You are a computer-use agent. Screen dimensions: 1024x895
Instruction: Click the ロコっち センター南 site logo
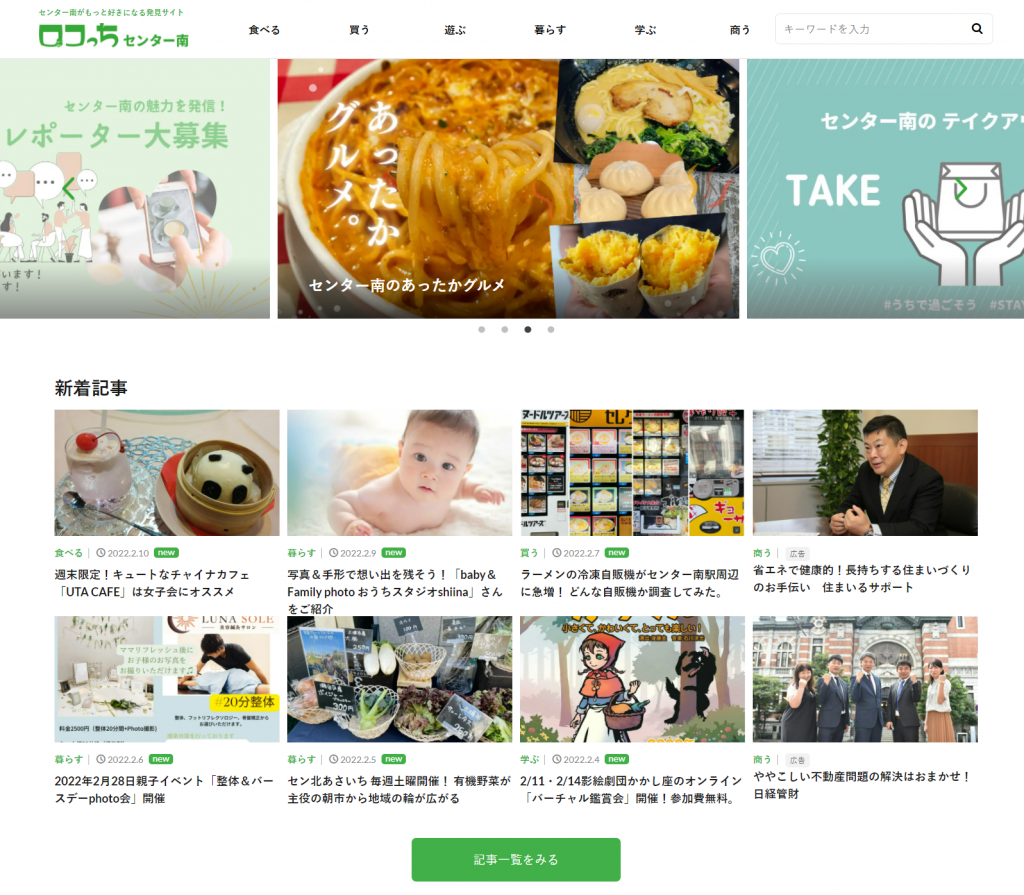click(x=114, y=29)
